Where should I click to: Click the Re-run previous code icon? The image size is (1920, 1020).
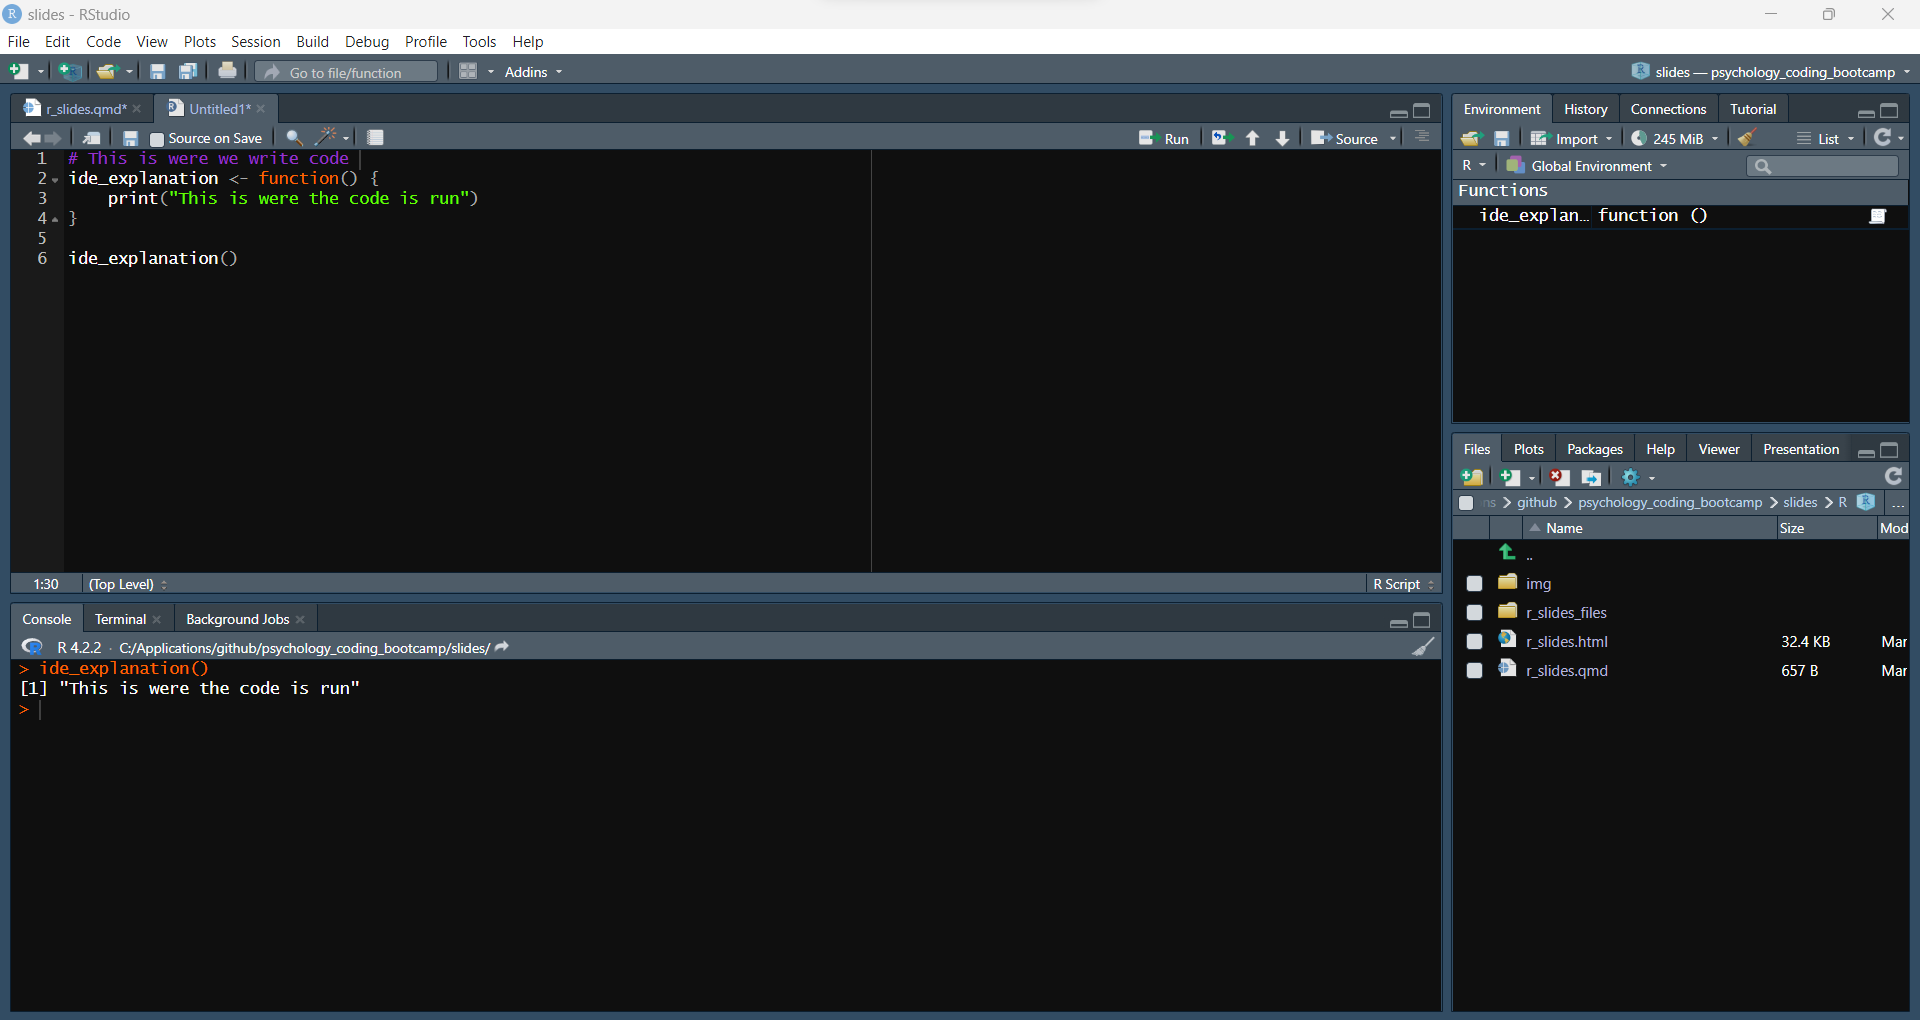point(1220,138)
